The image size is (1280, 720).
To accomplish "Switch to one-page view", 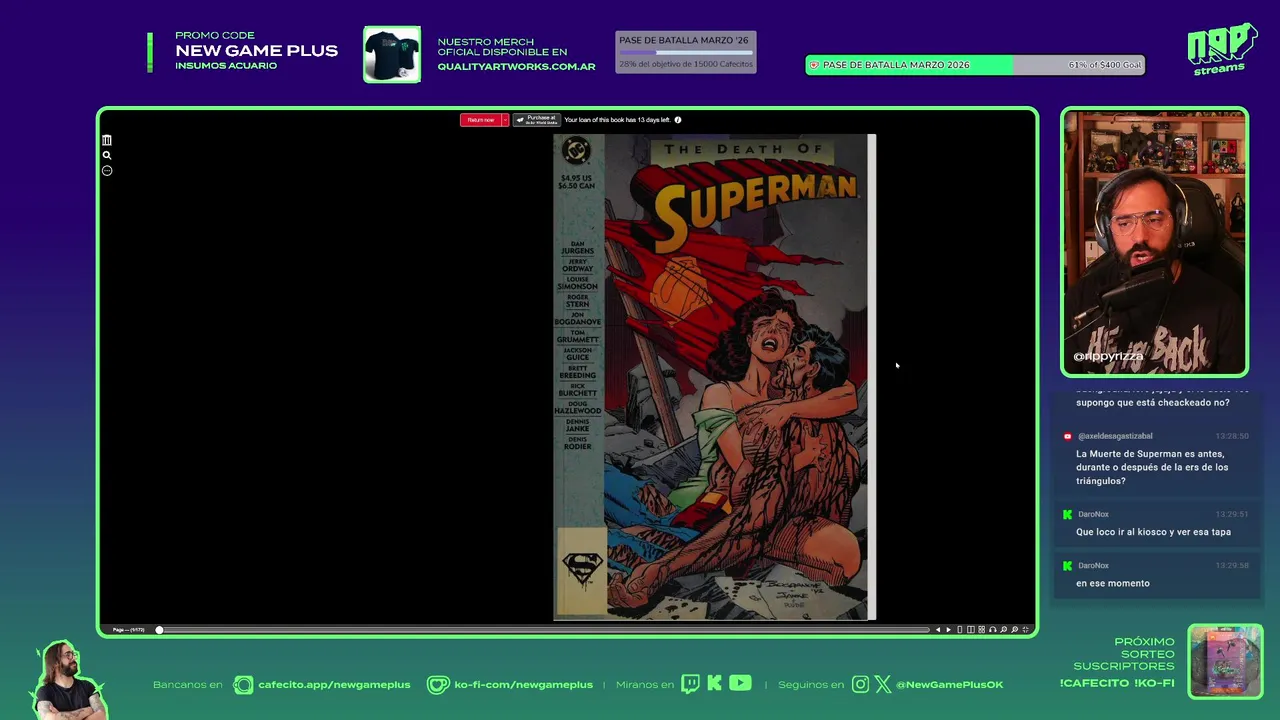I will click(960, 630).
